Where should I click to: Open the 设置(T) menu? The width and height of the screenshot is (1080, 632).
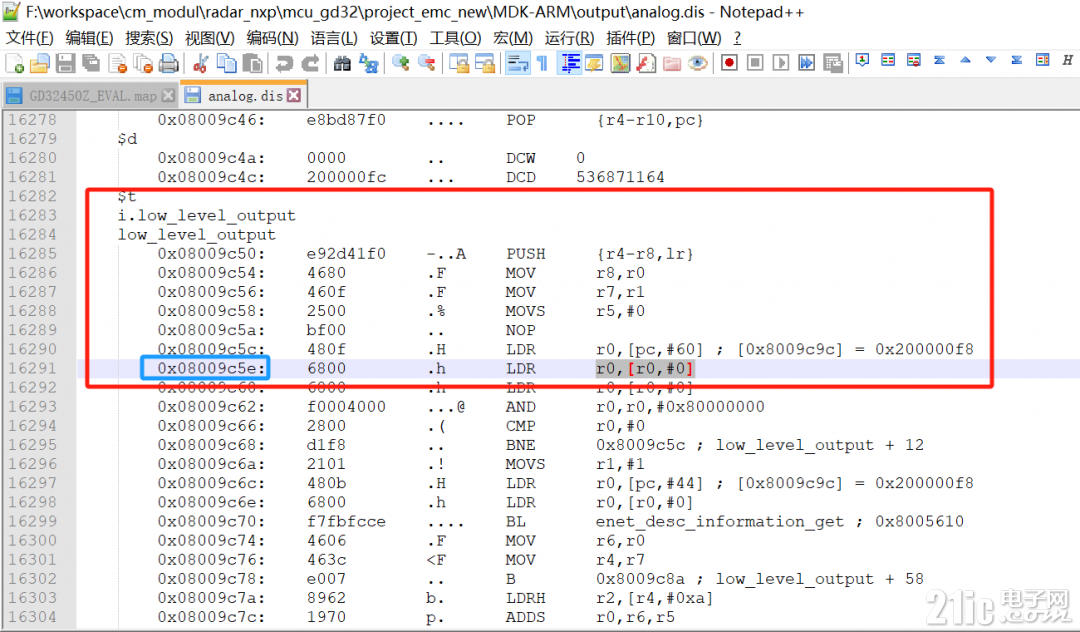pyautogui.click(x=393, y=38)
